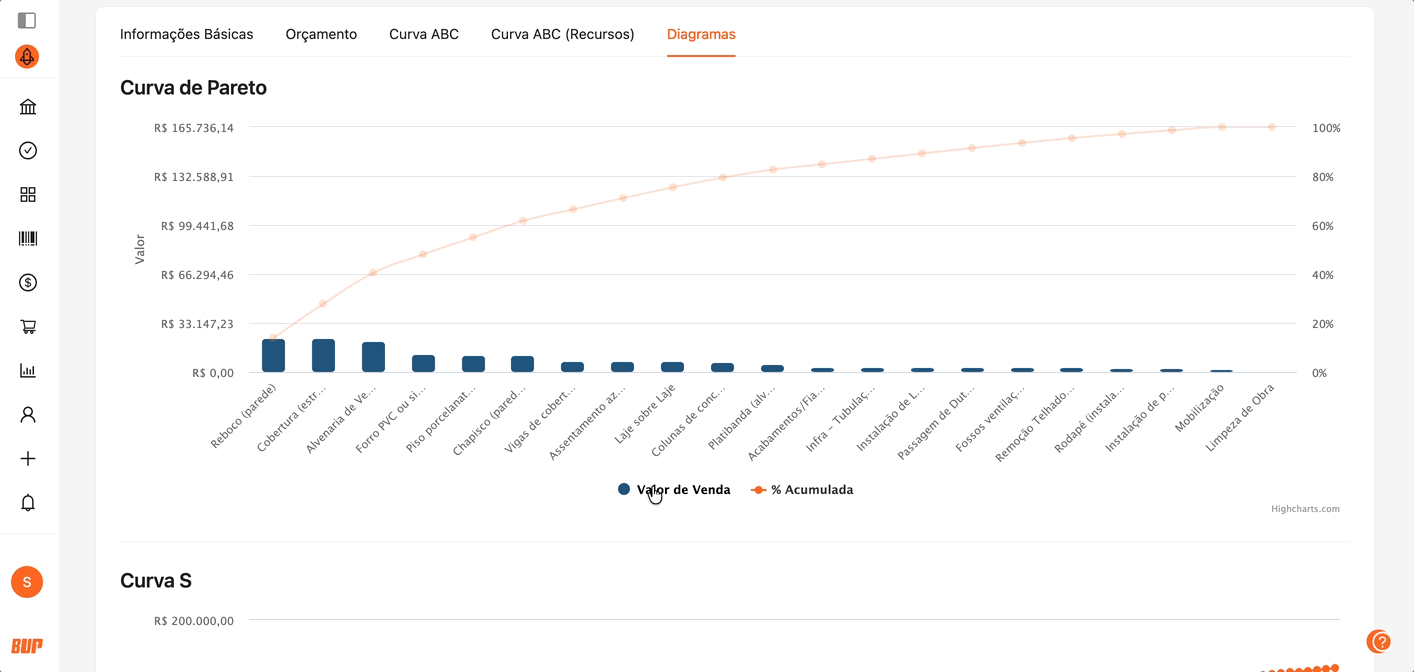The height and width of the screenshot is (672, 1414).
Task: Open the bank building sidebar icon
Action: [x=28, y=107]
